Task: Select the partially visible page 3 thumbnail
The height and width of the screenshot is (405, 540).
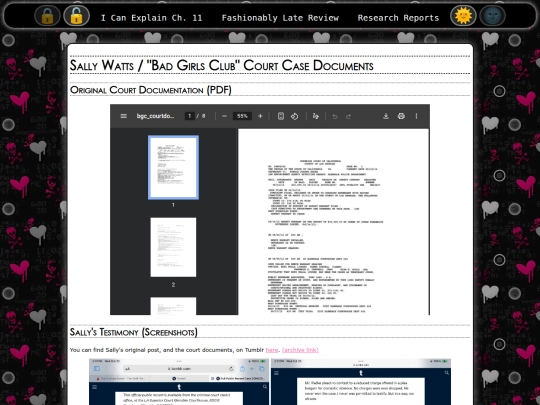Action: pos(173,306)
